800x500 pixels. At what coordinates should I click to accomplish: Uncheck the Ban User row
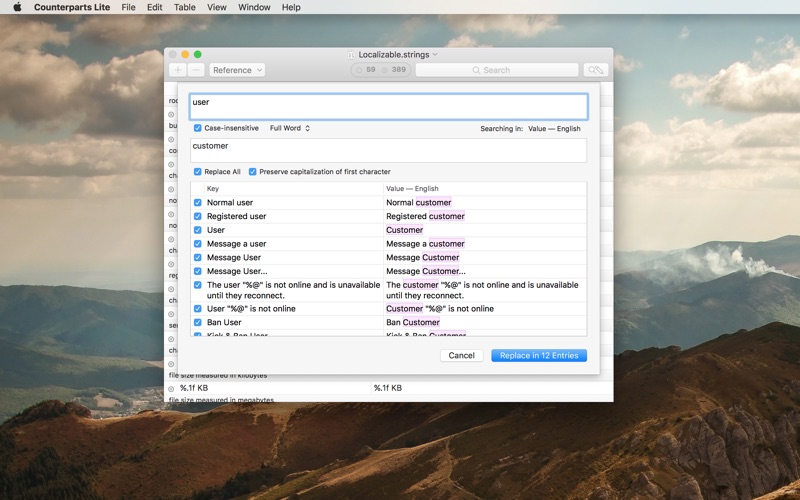pos(197,322)
